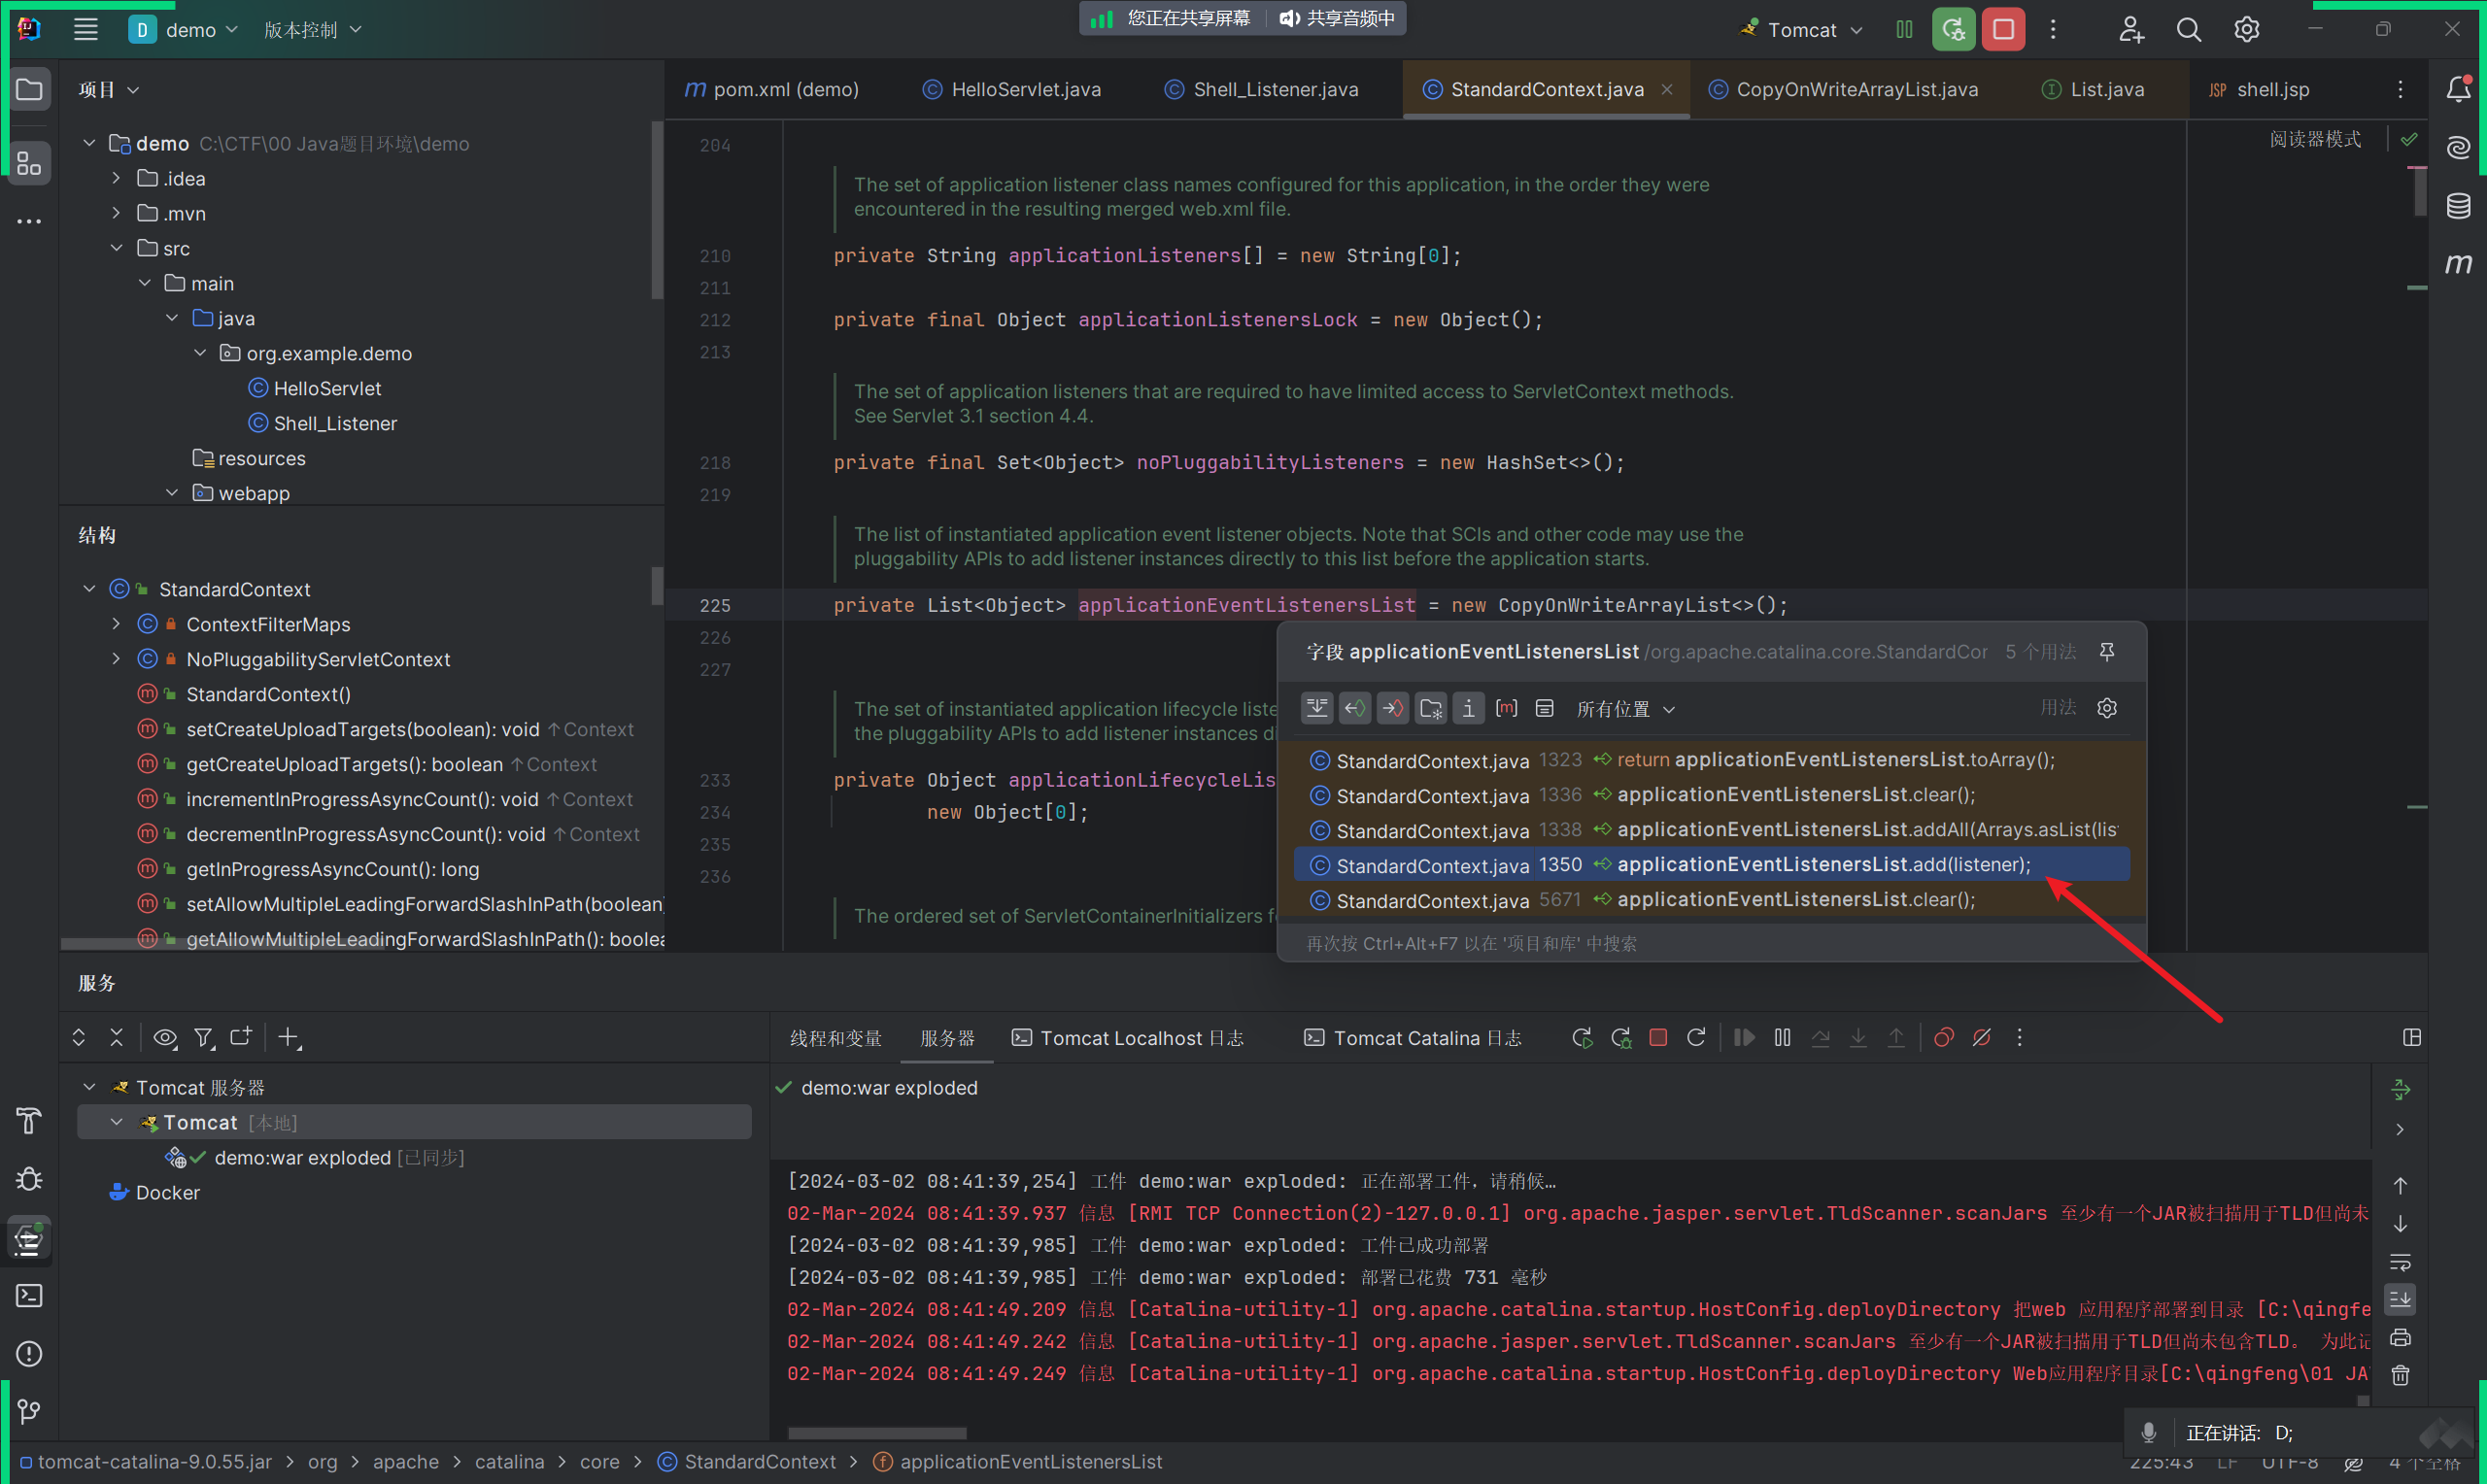Collapse the src folder
Screen dimensions: 2487x1484
click(x=116, y=248)
